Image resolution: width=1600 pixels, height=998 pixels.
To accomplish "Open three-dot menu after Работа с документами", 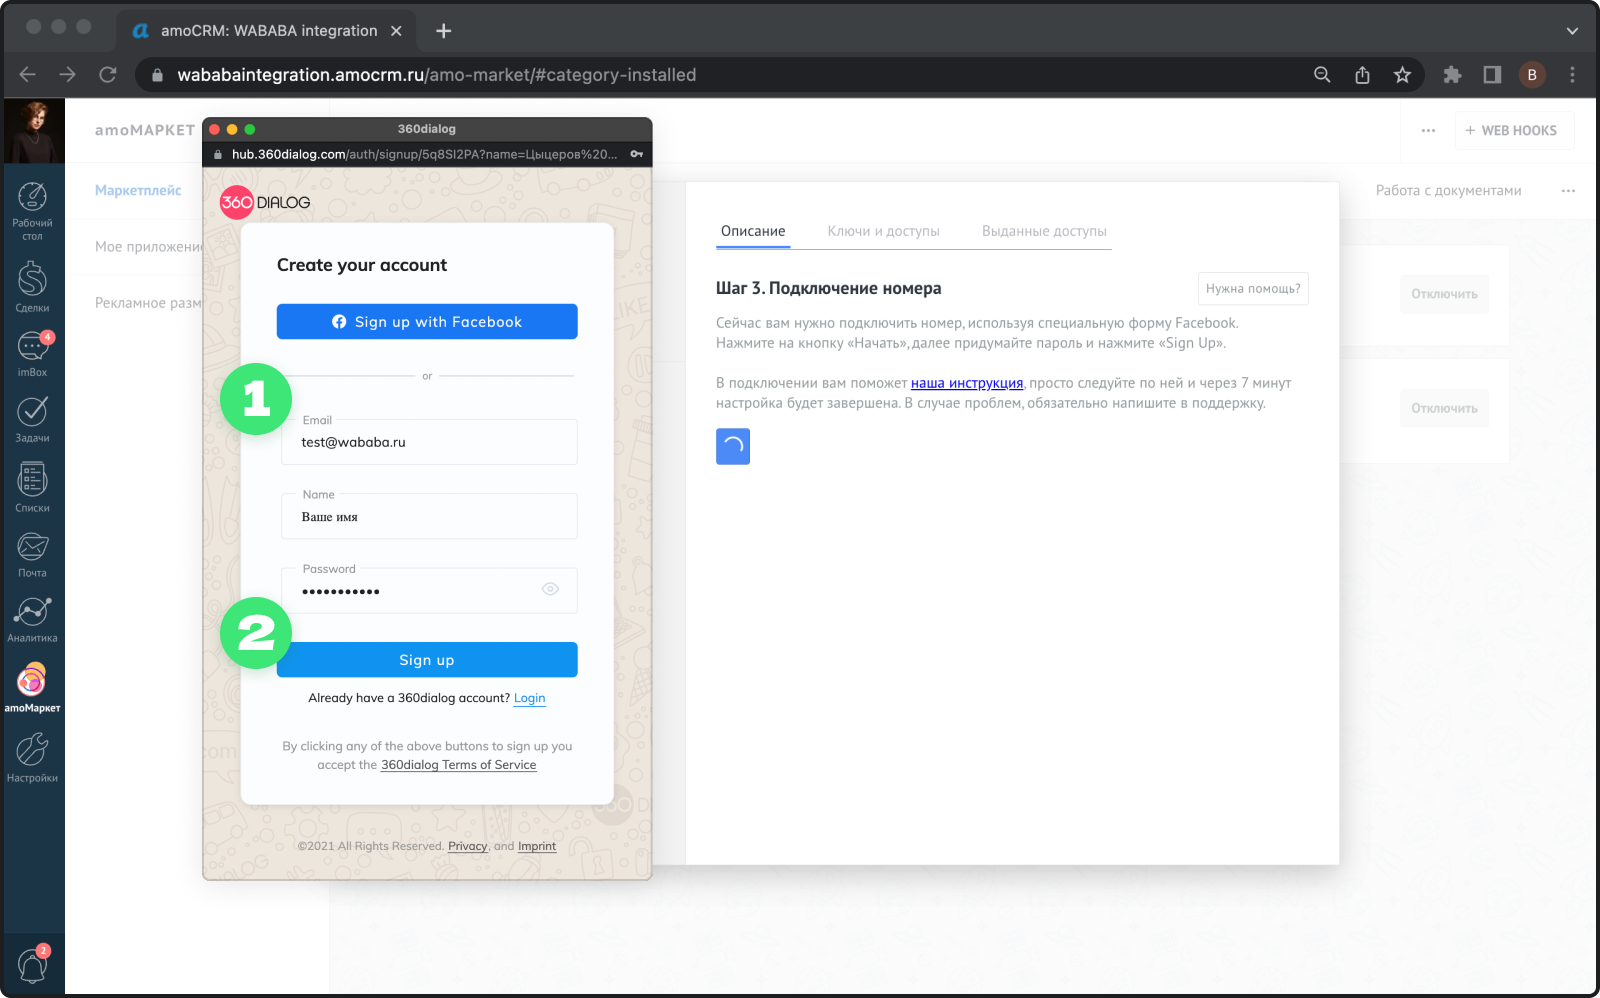I will click(1568, 190).
